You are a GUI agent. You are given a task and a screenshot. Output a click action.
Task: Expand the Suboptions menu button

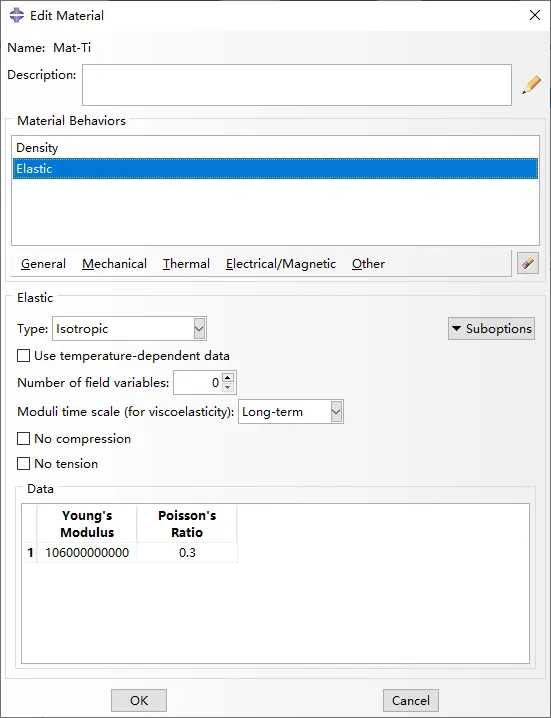point(491,329)
